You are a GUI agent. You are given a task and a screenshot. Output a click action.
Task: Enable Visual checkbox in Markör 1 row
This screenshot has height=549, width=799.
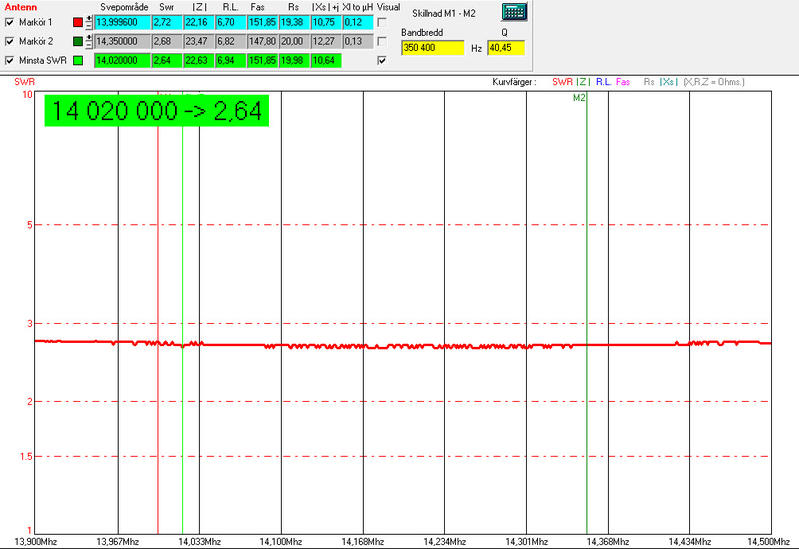[x=382, y=22]
